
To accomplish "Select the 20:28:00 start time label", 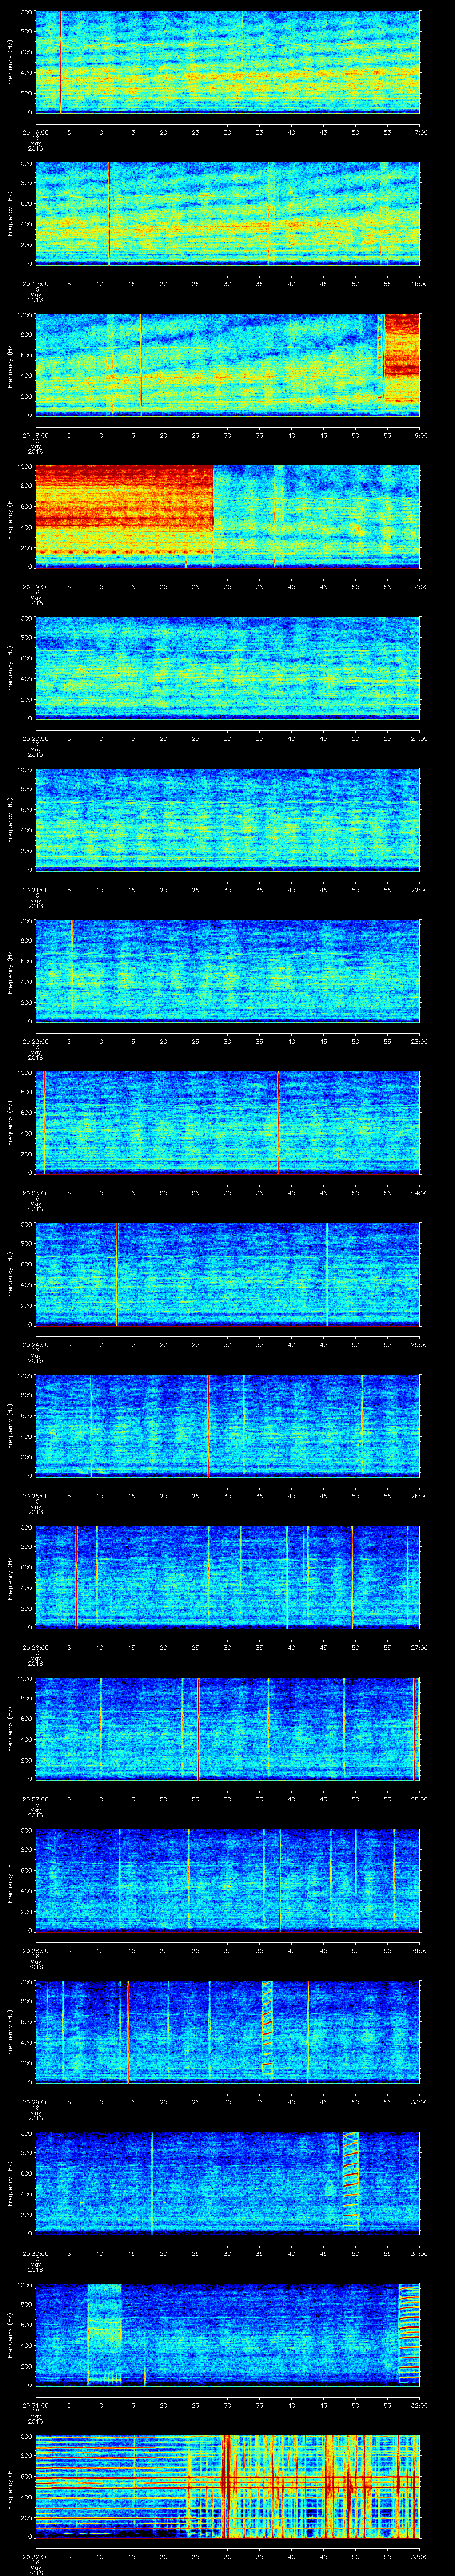I will (x=35, y=1950).
